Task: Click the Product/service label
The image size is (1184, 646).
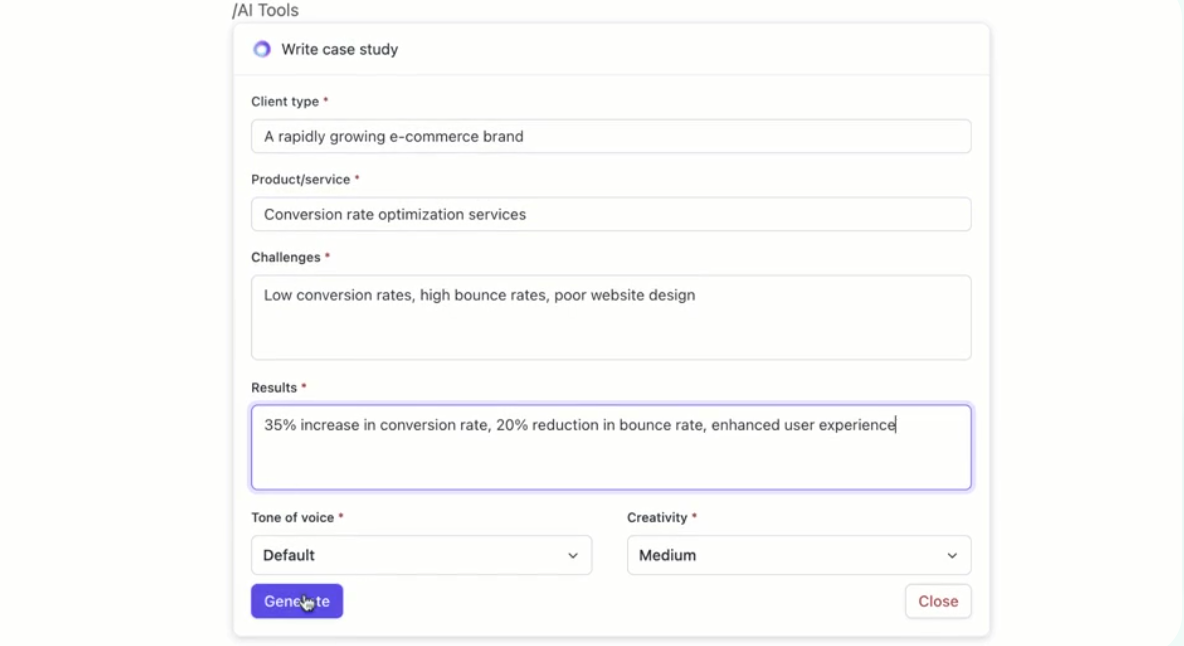Action: 301,179
